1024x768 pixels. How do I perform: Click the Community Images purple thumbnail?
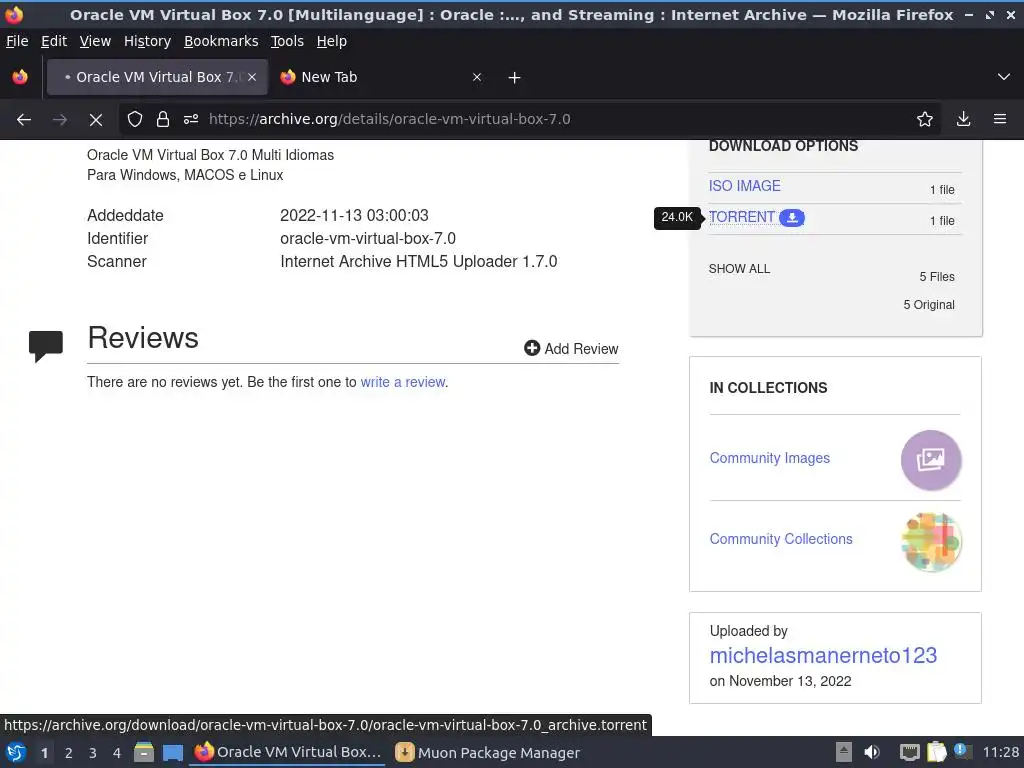pos(931,460)
